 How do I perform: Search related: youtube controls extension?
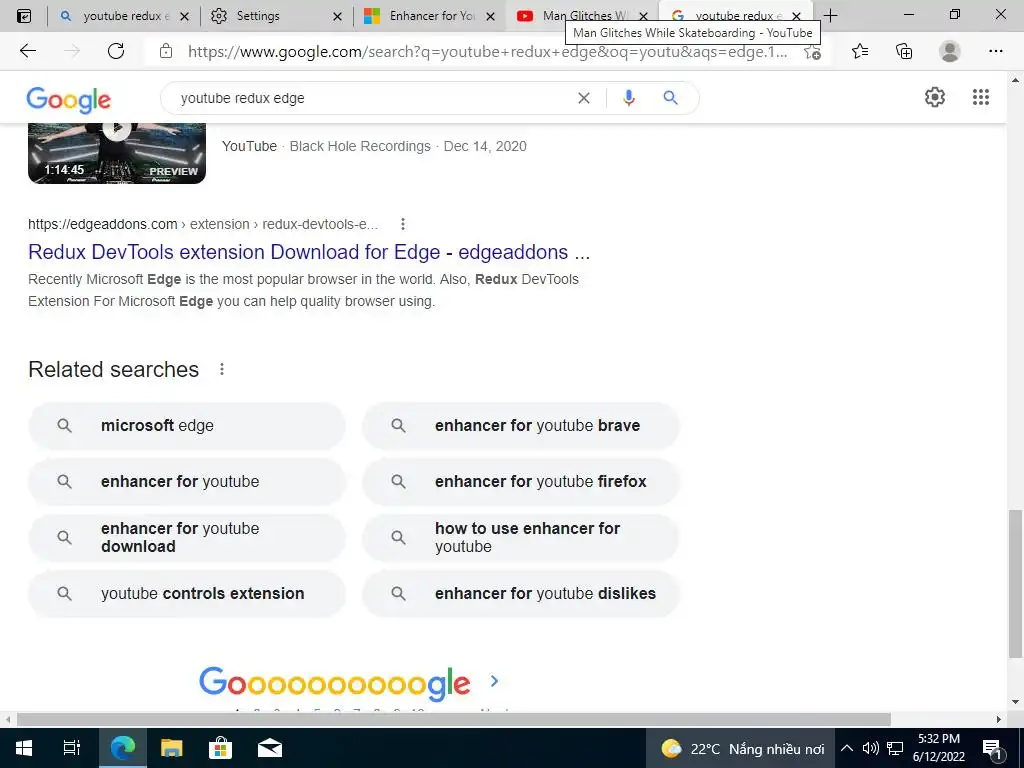(187, 594)
